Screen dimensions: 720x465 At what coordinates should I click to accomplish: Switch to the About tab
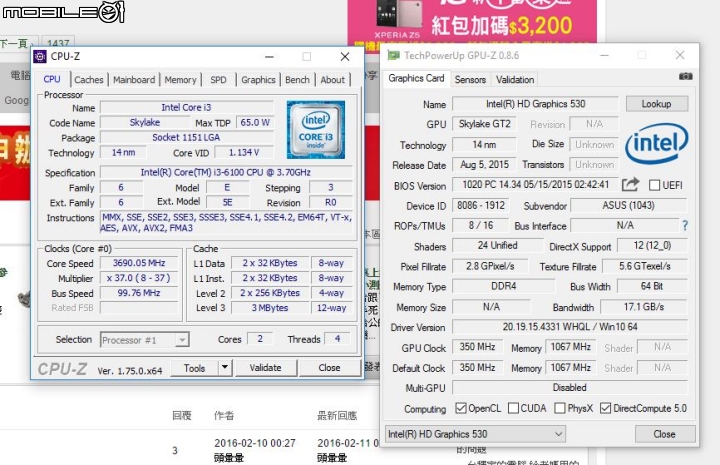pos(332,80)
